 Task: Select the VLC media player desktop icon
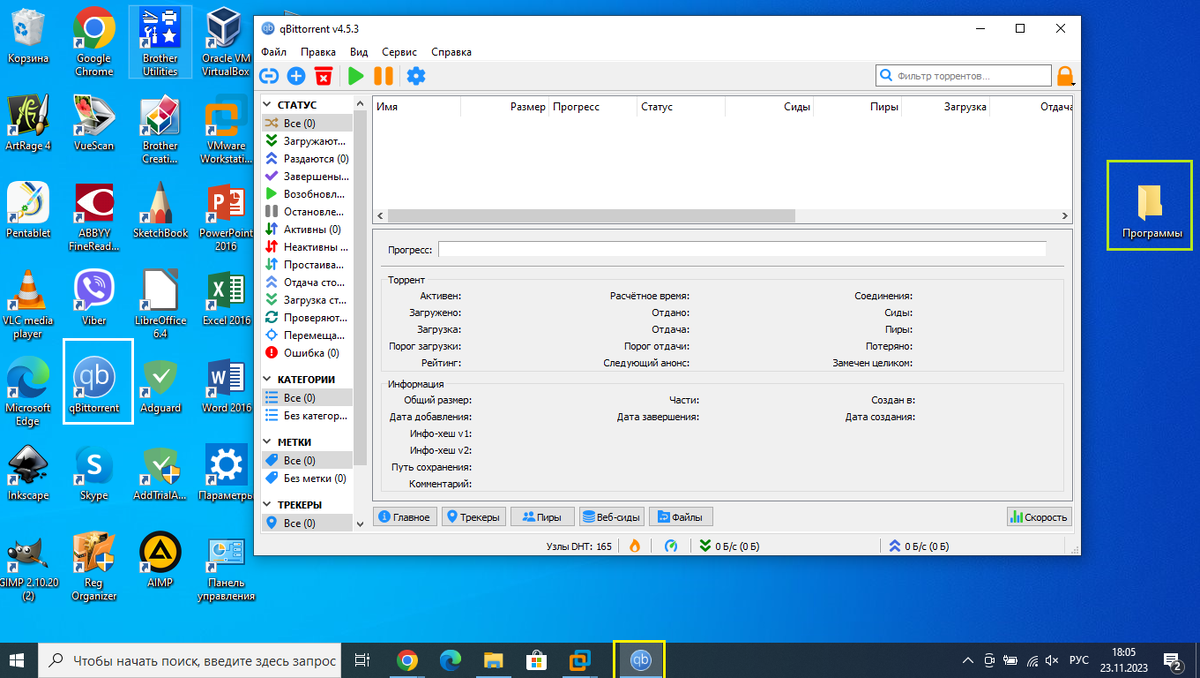coord(28,305)
